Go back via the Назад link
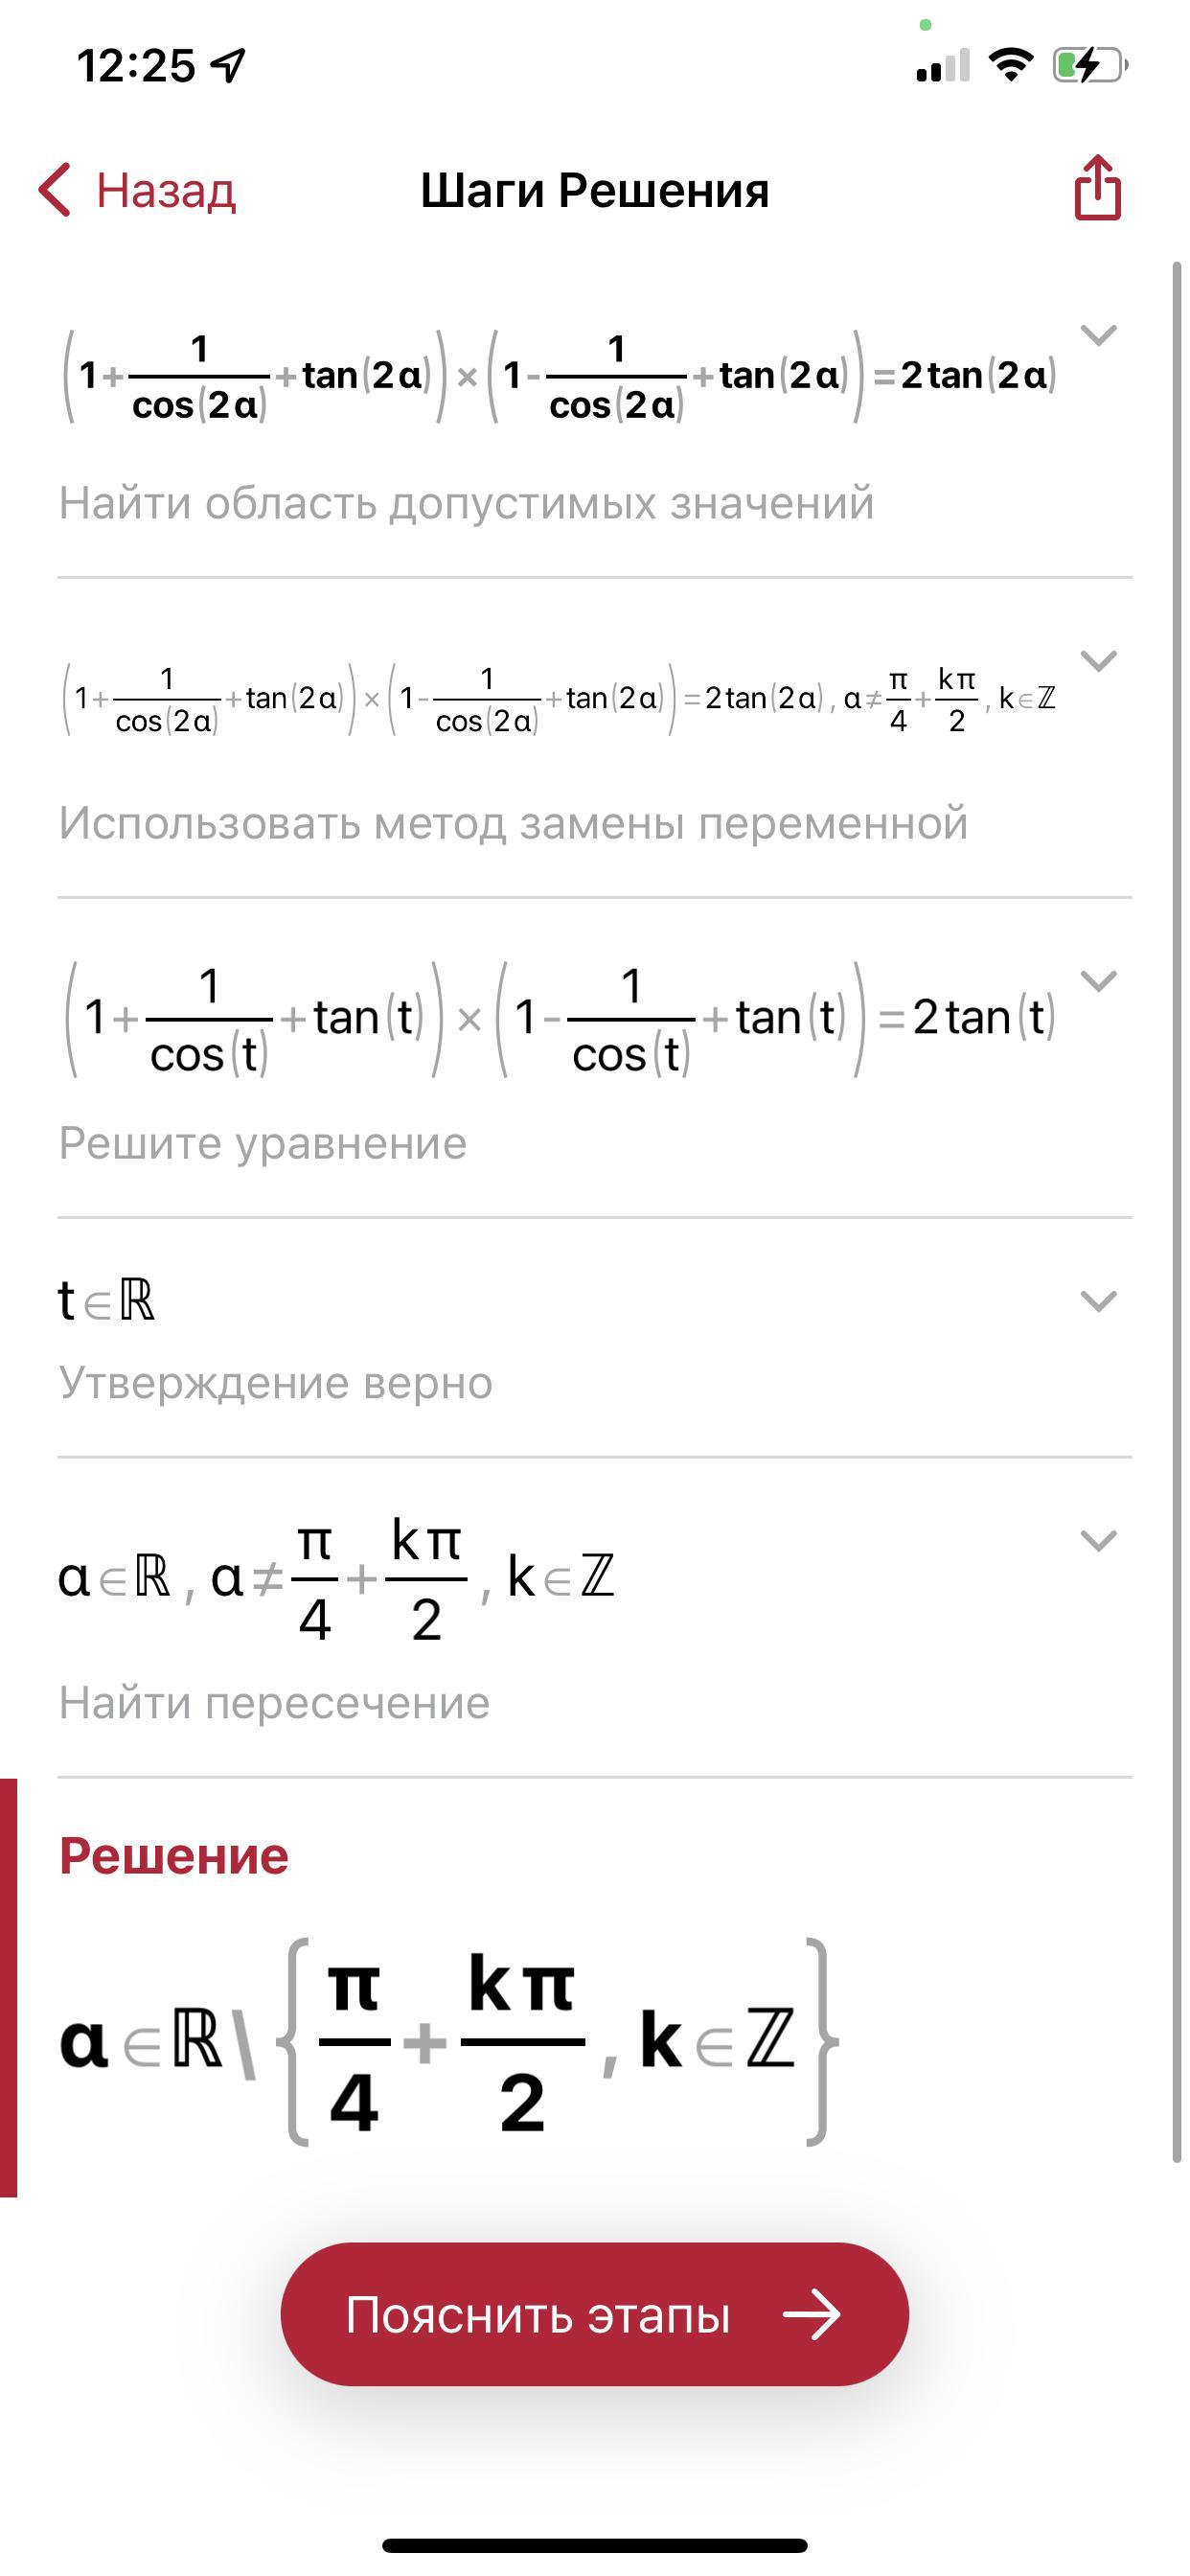1190x2576 pixels. (x=166, y=190)
